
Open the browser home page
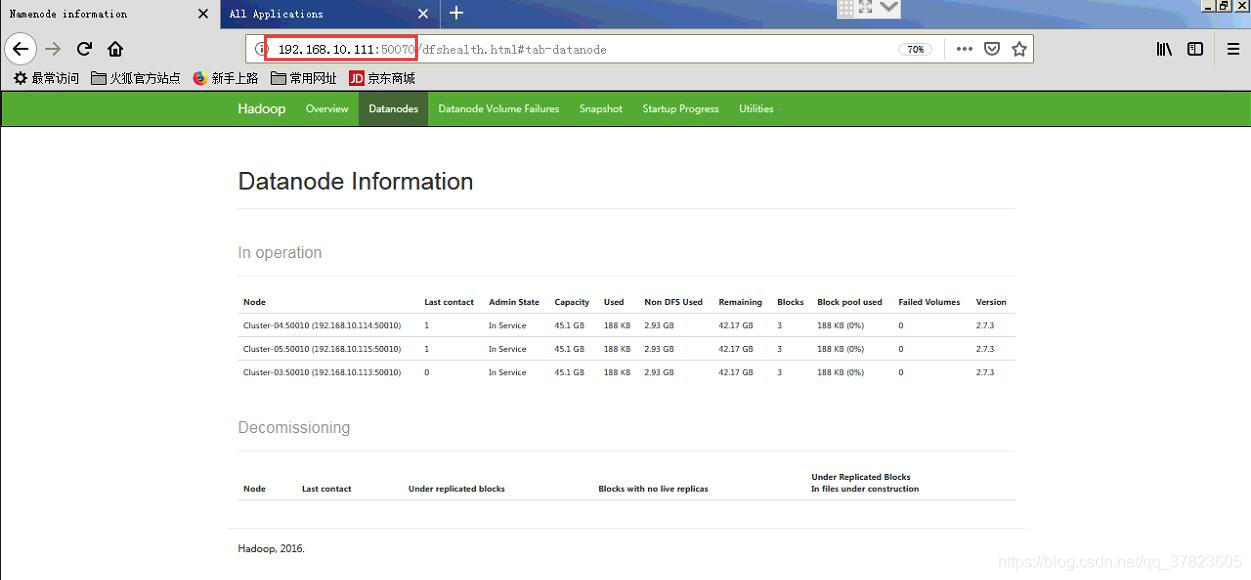coord(115,48)
